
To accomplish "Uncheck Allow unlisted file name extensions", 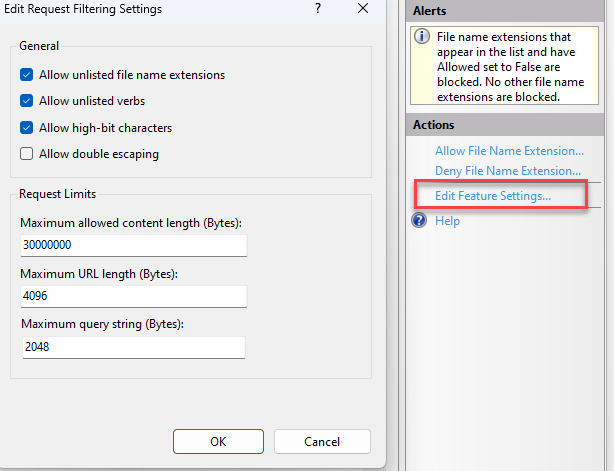I will tap(27, 75).
